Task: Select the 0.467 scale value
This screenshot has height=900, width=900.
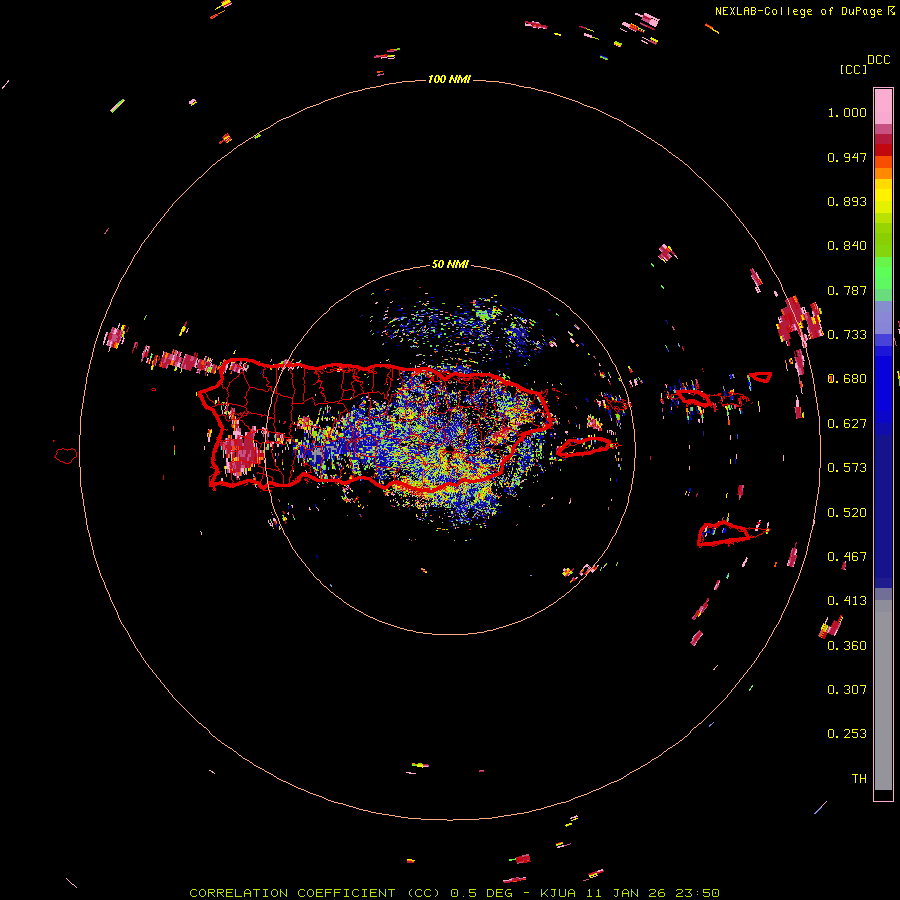Action: [x=847, y=557]
